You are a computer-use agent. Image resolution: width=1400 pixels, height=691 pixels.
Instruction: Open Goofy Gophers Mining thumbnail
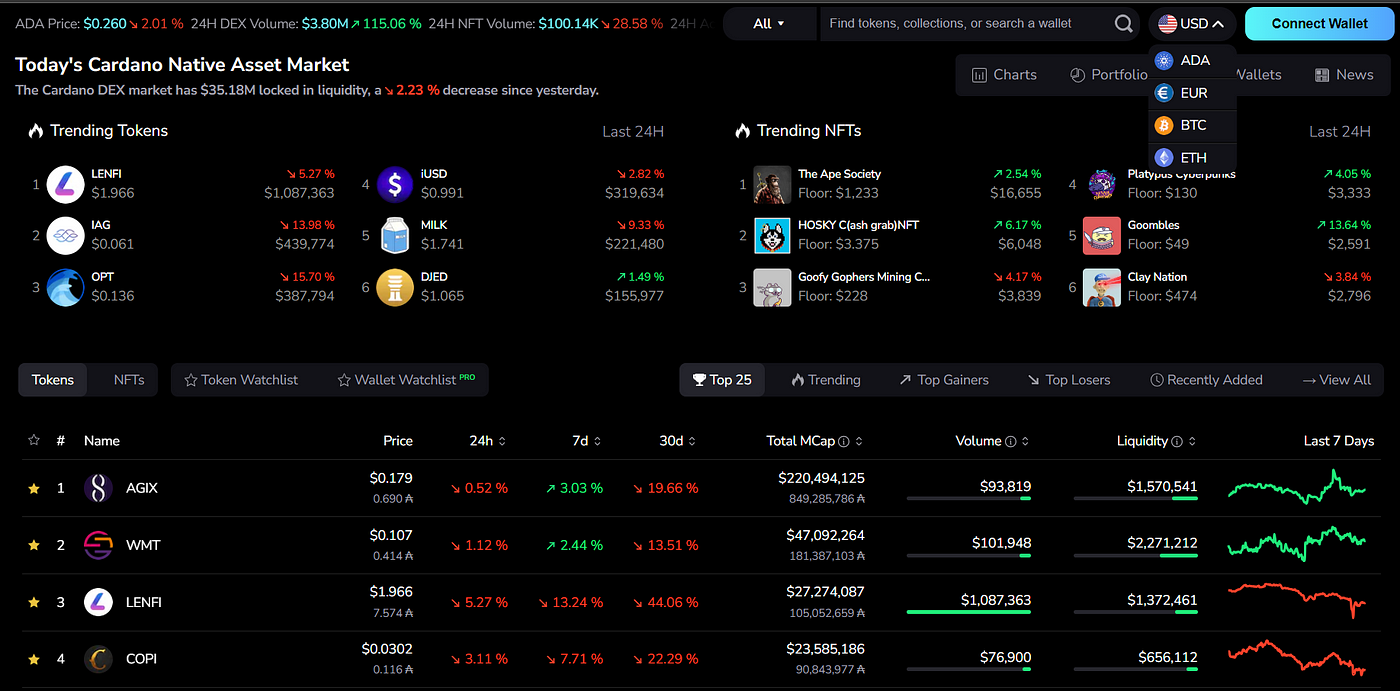tap(772, 288)
